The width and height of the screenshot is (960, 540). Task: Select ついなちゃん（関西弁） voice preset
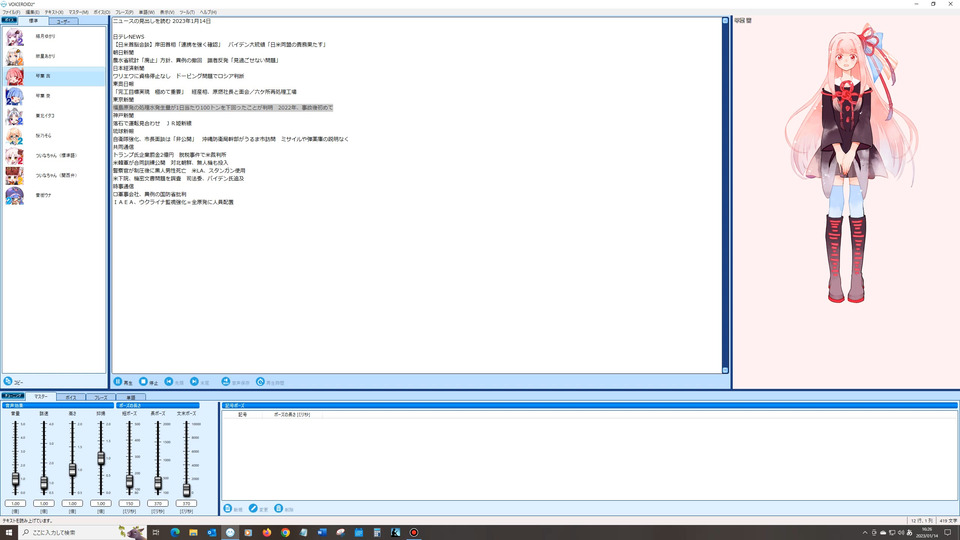point(54,175)
